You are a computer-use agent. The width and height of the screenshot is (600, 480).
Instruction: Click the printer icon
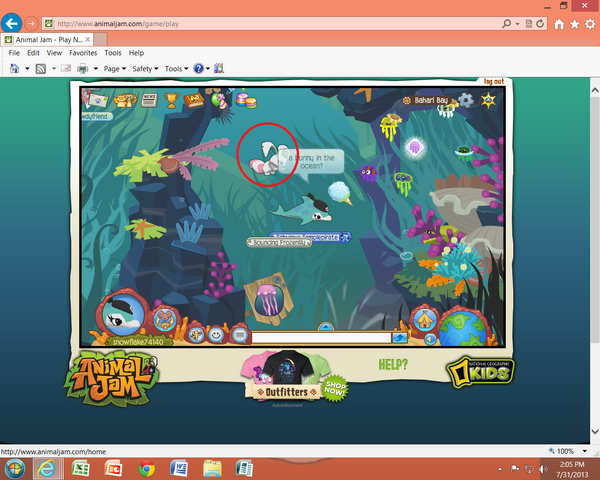pyautogui.click(x=83, y=69)
